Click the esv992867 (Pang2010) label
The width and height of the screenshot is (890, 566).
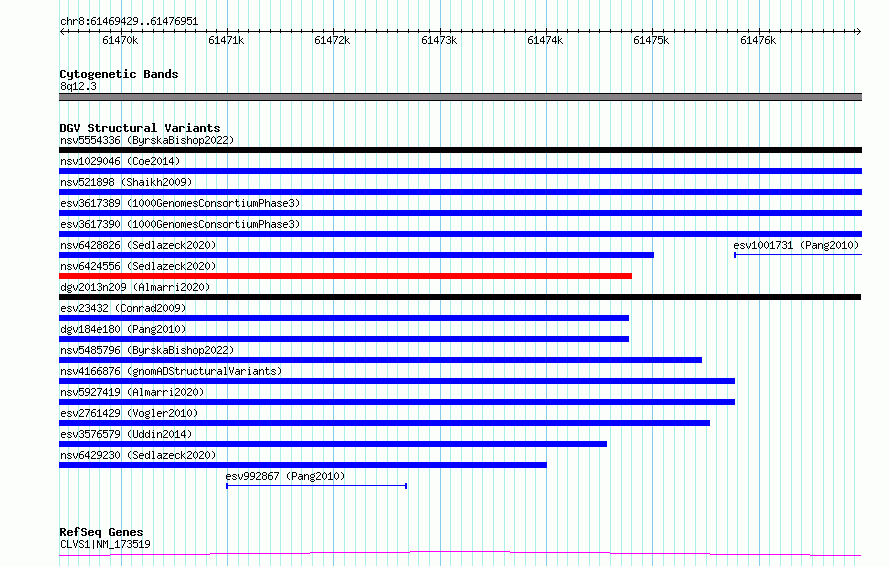(285, 476)
